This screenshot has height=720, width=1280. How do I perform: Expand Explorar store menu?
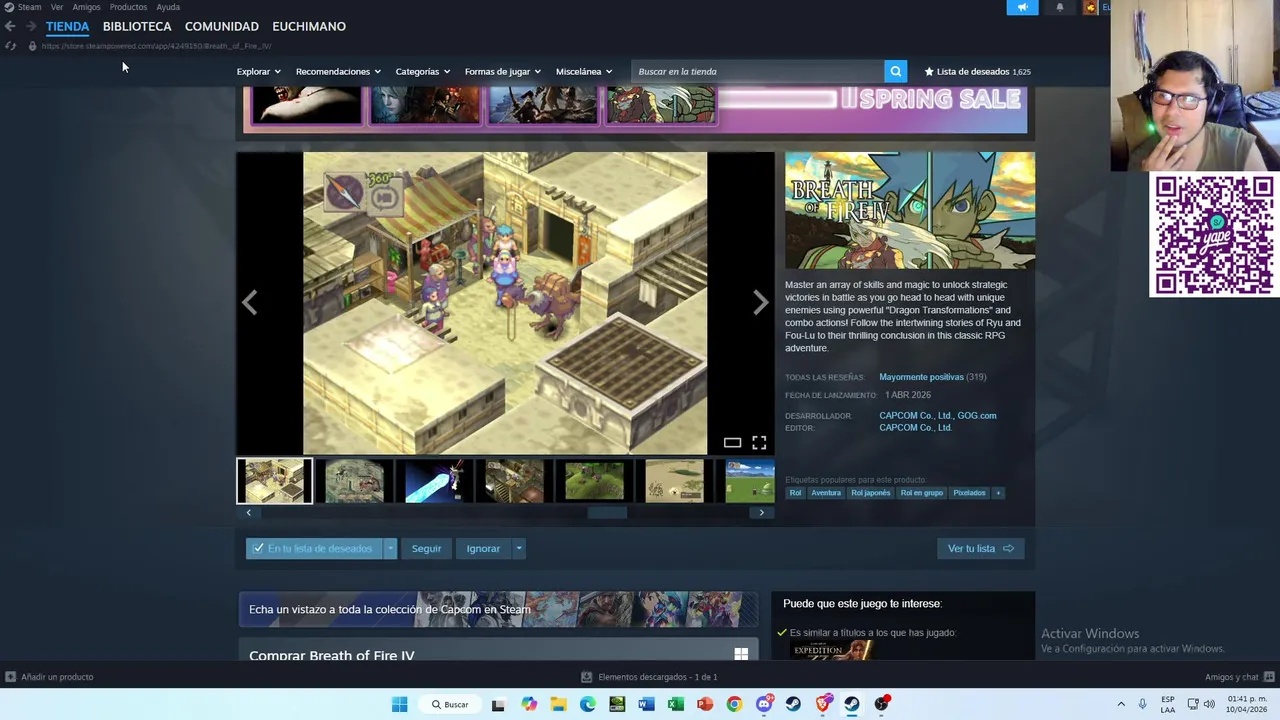click(258, 71)
